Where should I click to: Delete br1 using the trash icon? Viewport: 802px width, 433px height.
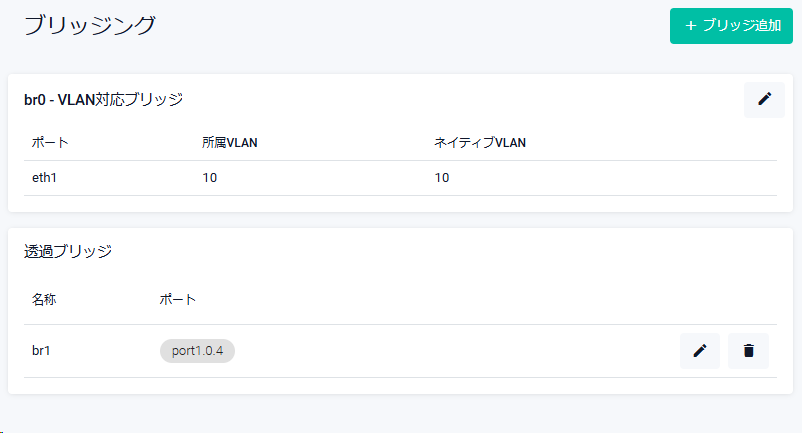[x=748, y=351]
